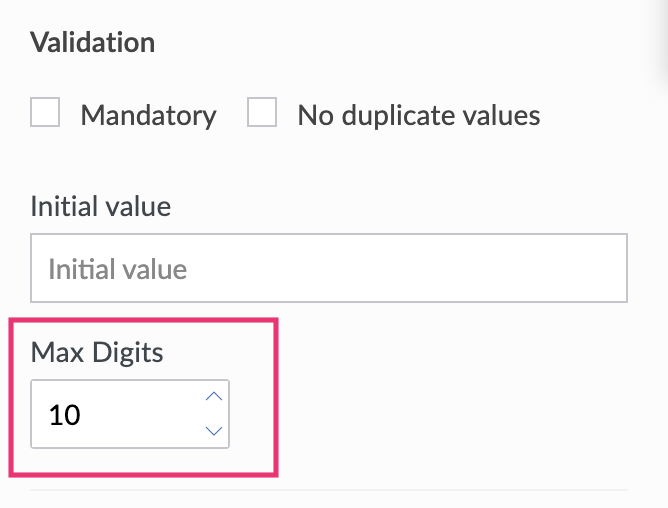
Task: Click the "Validation" section heading
Action: (x=93, y=43)
